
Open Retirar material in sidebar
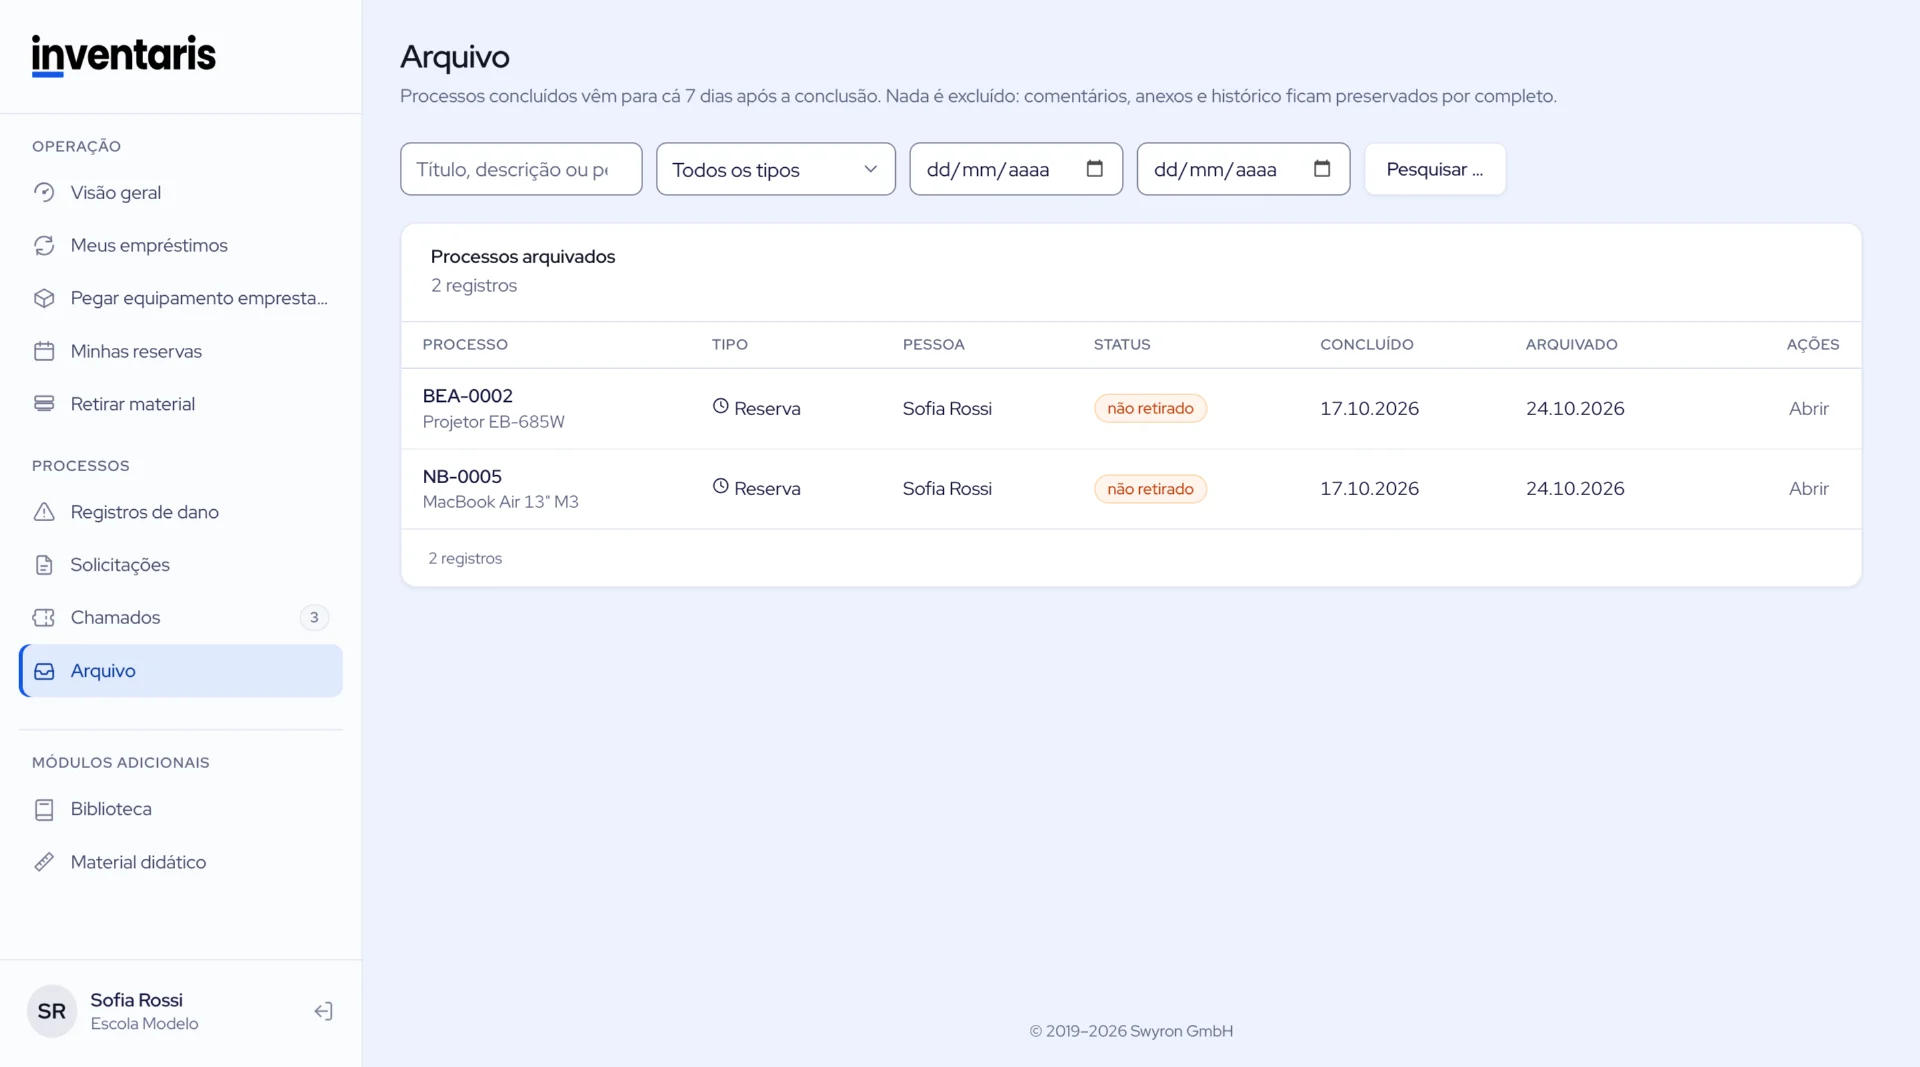181,404
